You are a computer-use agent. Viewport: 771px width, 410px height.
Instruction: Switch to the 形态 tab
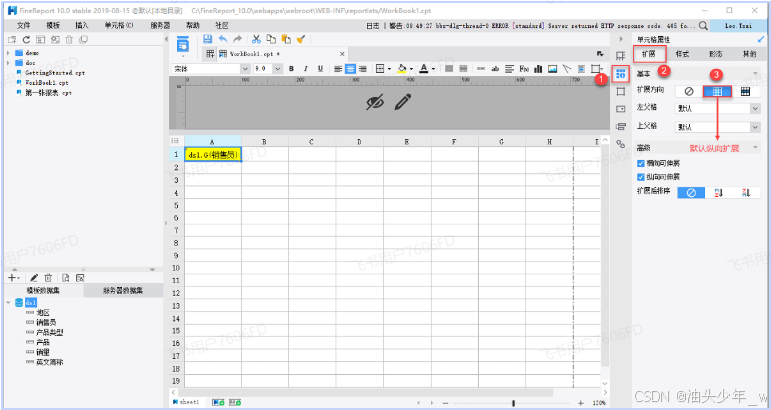tap(715, 54)
